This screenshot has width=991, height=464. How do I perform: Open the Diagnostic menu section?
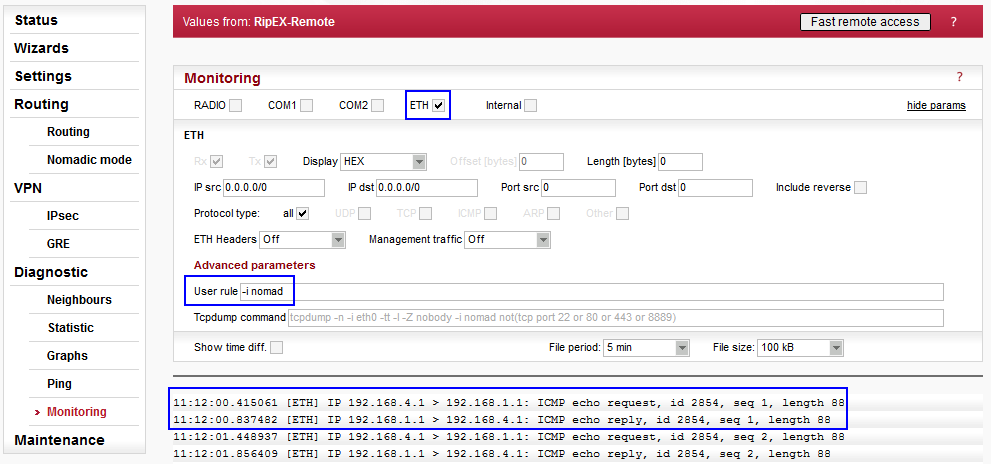coord(51,272)
